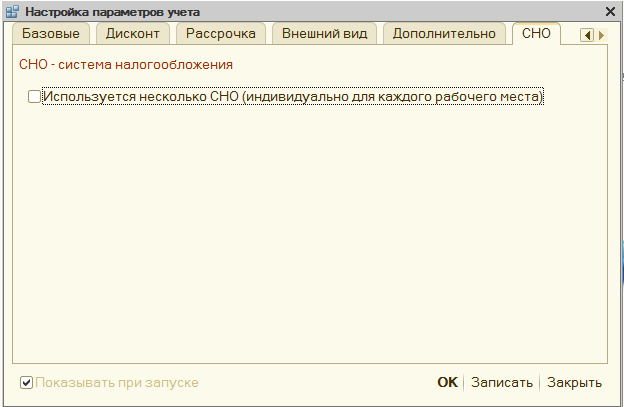
Task: Confirm settings with the OK button
Action: coord(447,382)
